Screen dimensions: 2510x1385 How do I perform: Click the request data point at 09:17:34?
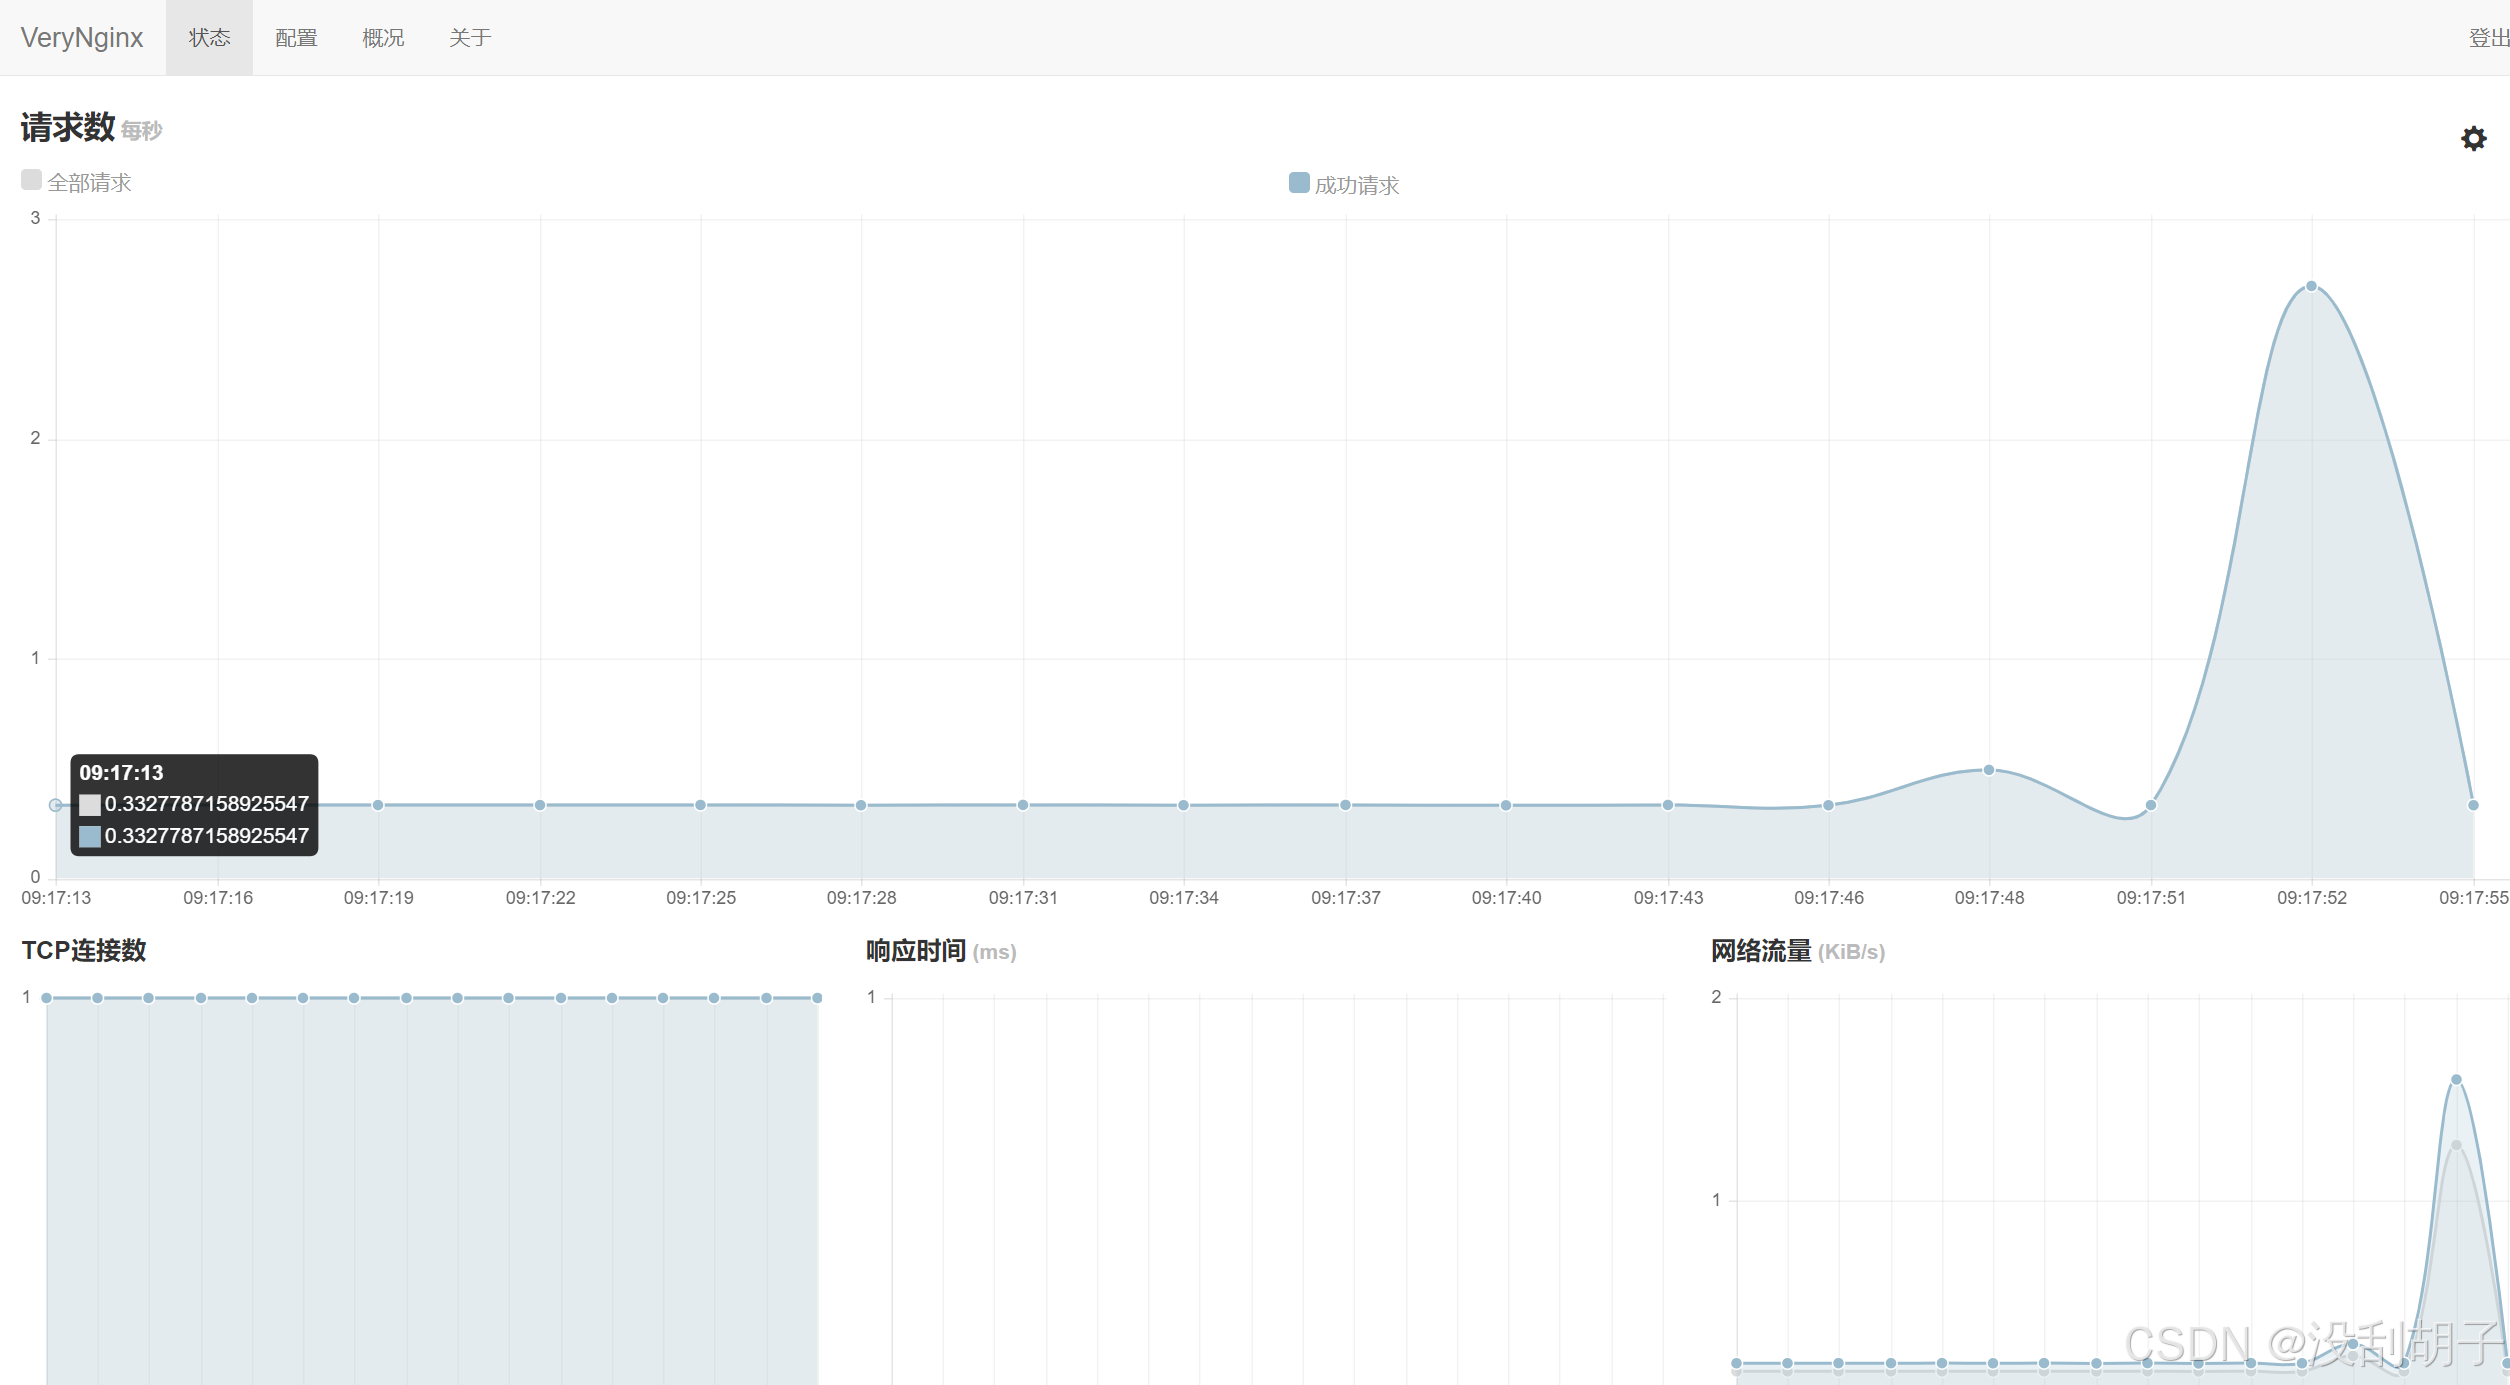(x=1184, y=805)
